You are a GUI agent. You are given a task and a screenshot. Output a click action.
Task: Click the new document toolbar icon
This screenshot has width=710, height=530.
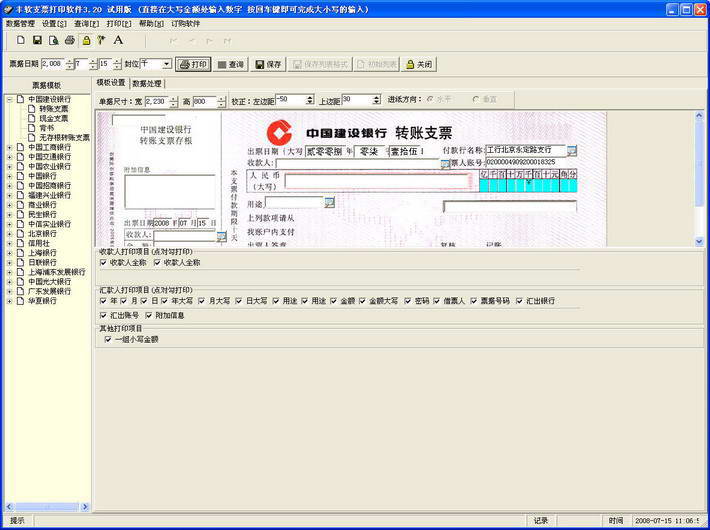click(21, 40)
